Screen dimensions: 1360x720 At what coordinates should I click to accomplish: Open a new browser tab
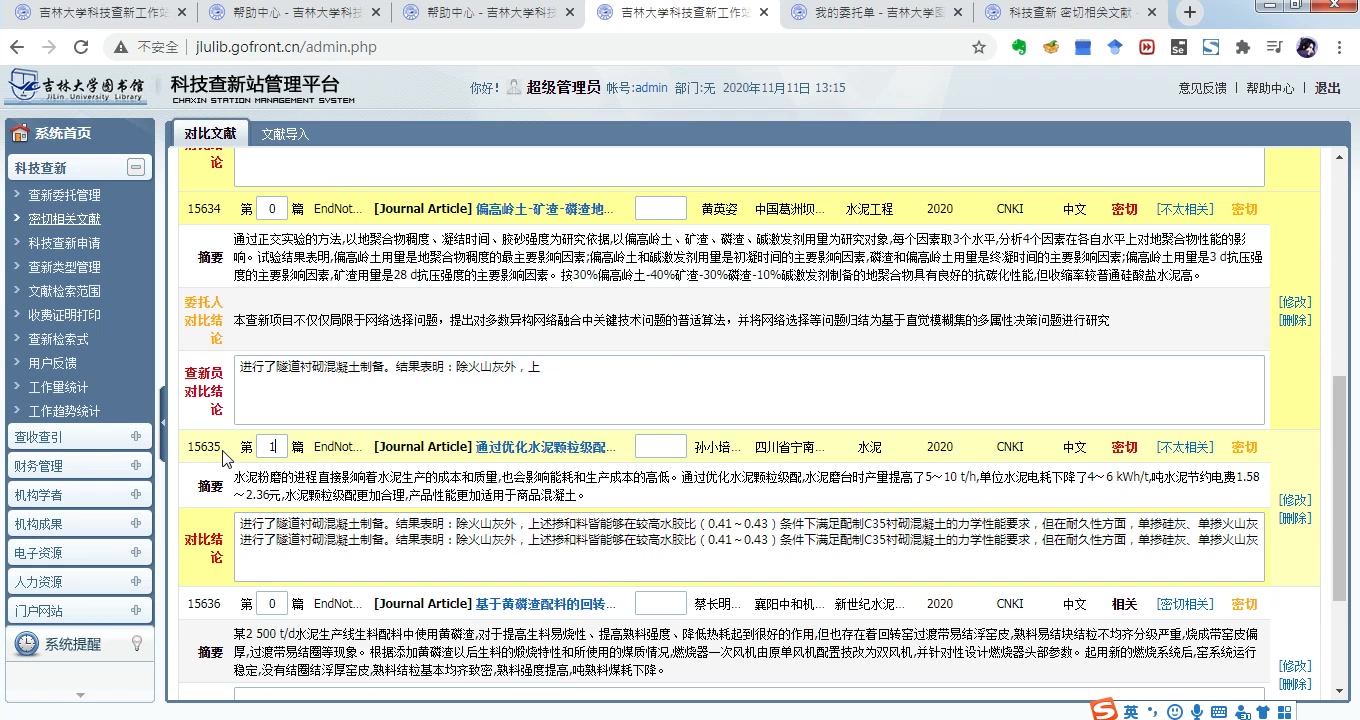click(1190, 12)
